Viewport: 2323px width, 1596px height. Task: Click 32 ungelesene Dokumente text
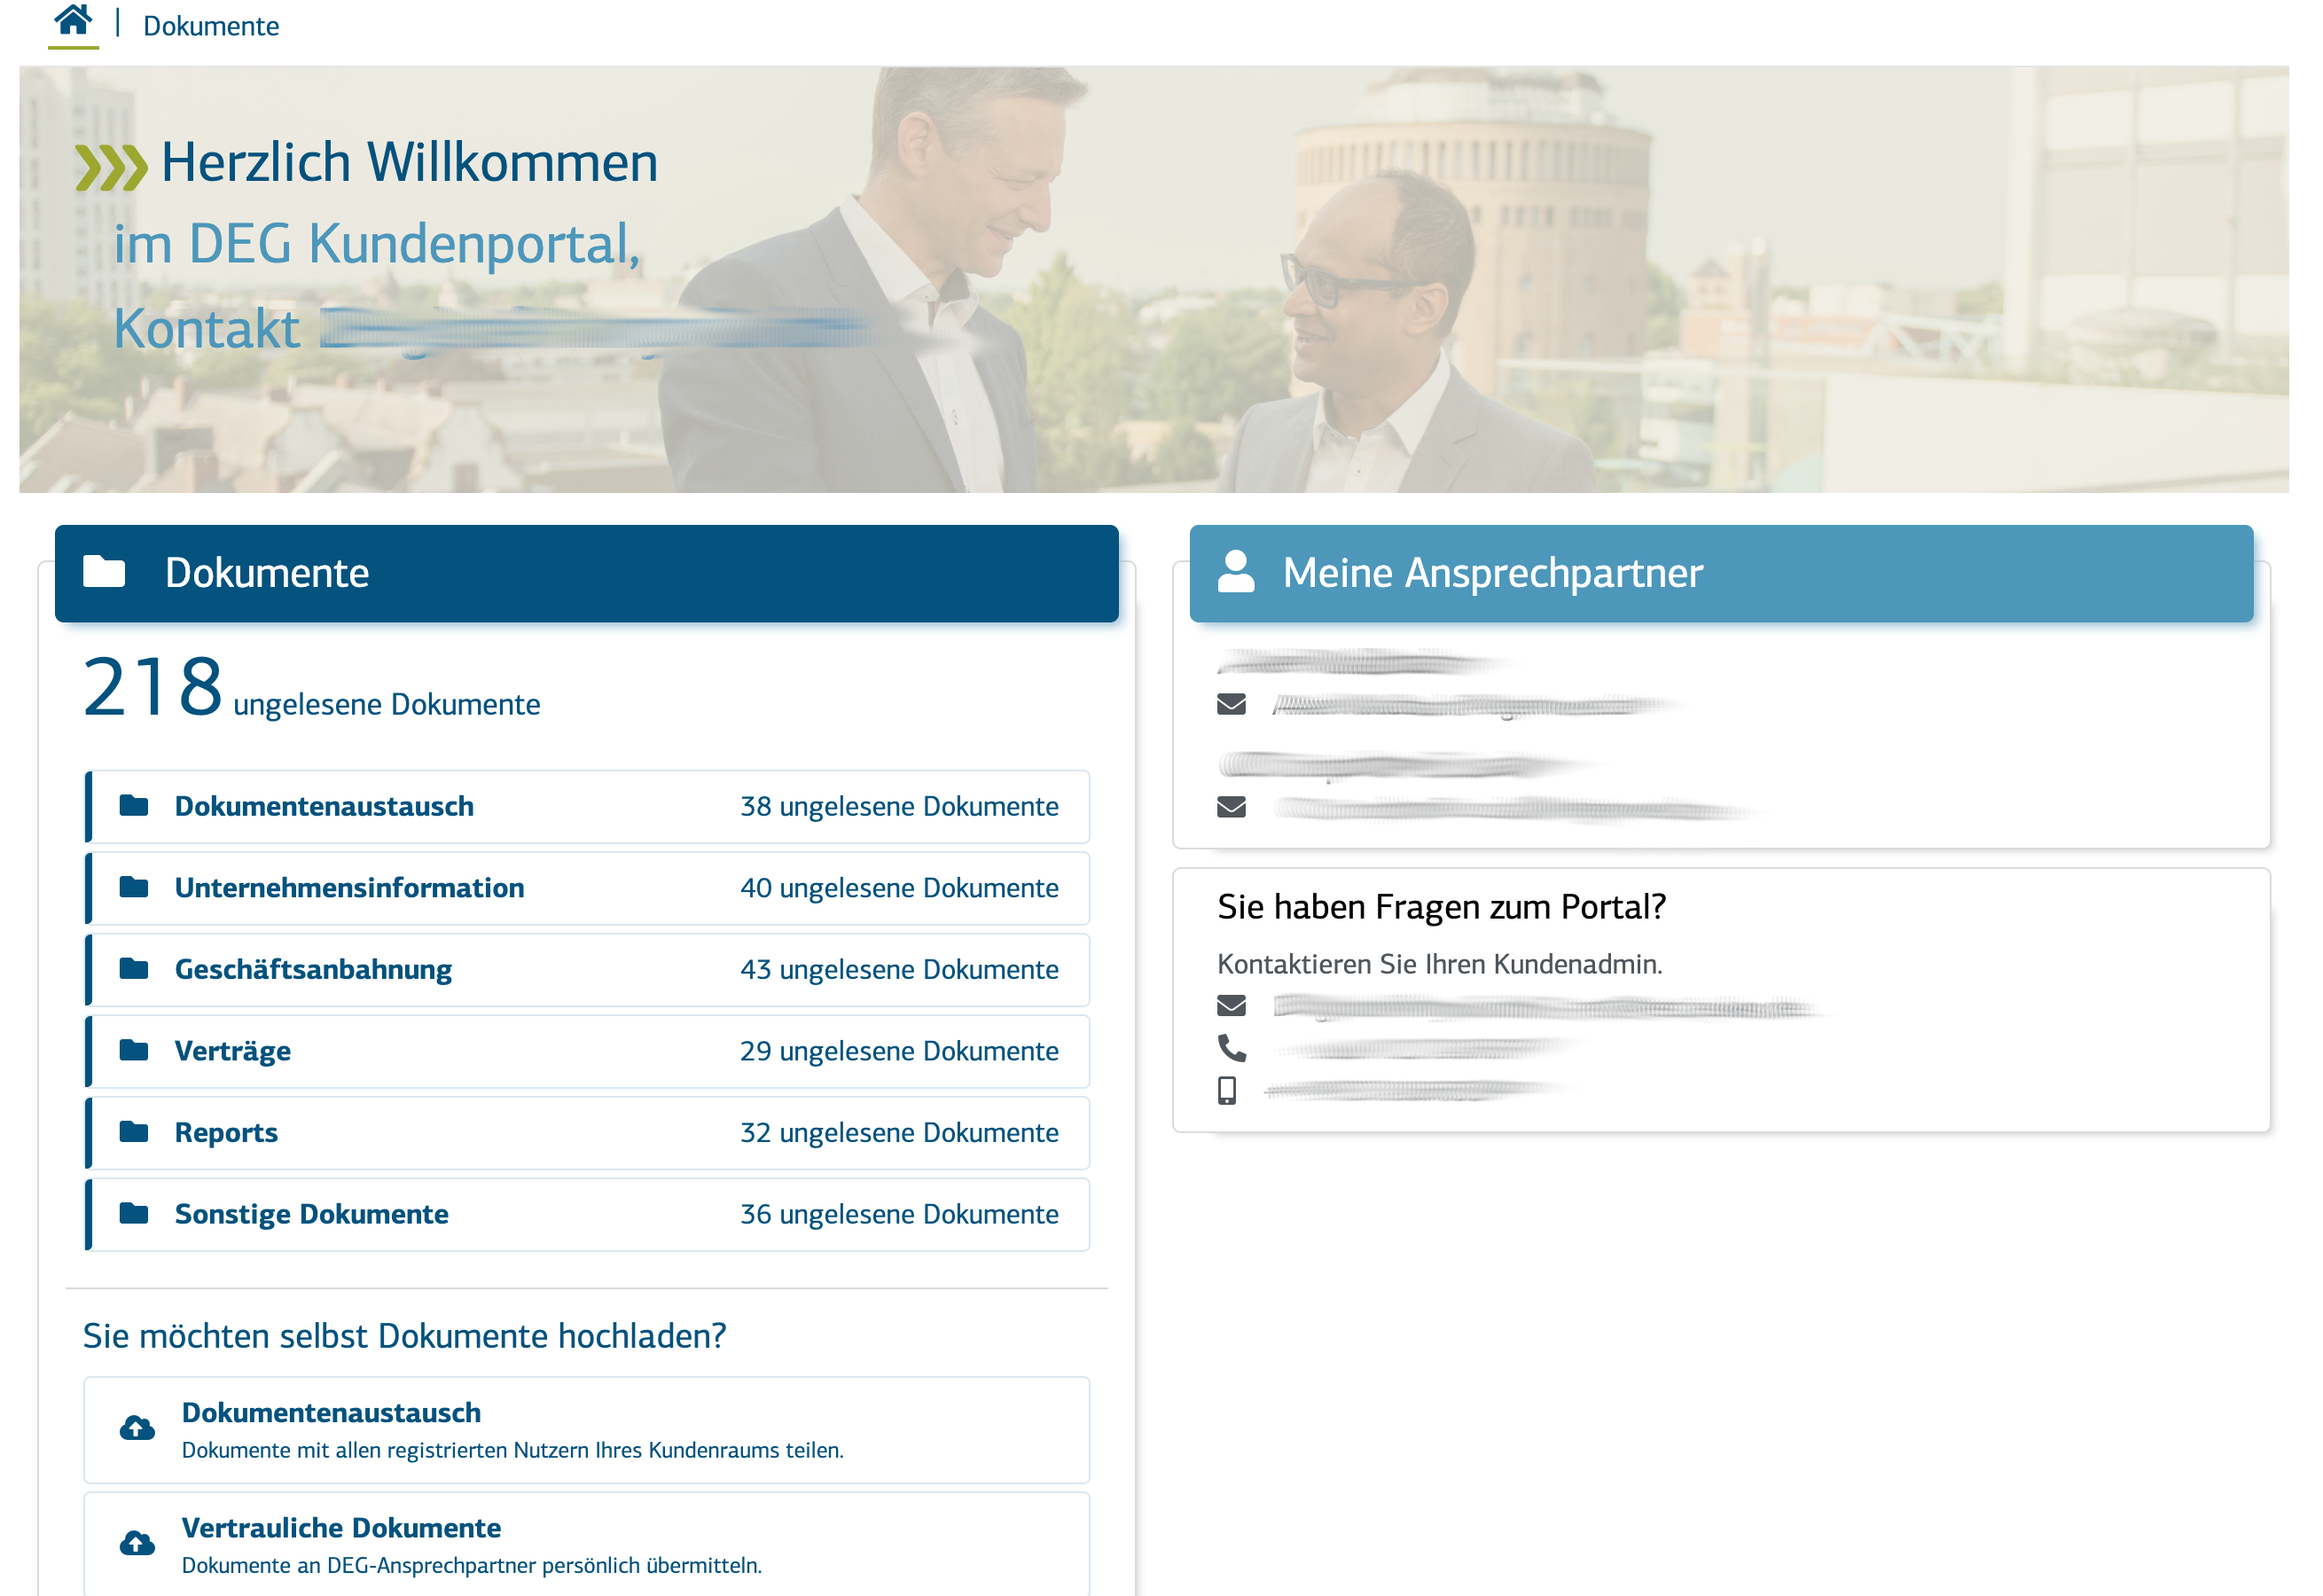[x=899, y=1133]
